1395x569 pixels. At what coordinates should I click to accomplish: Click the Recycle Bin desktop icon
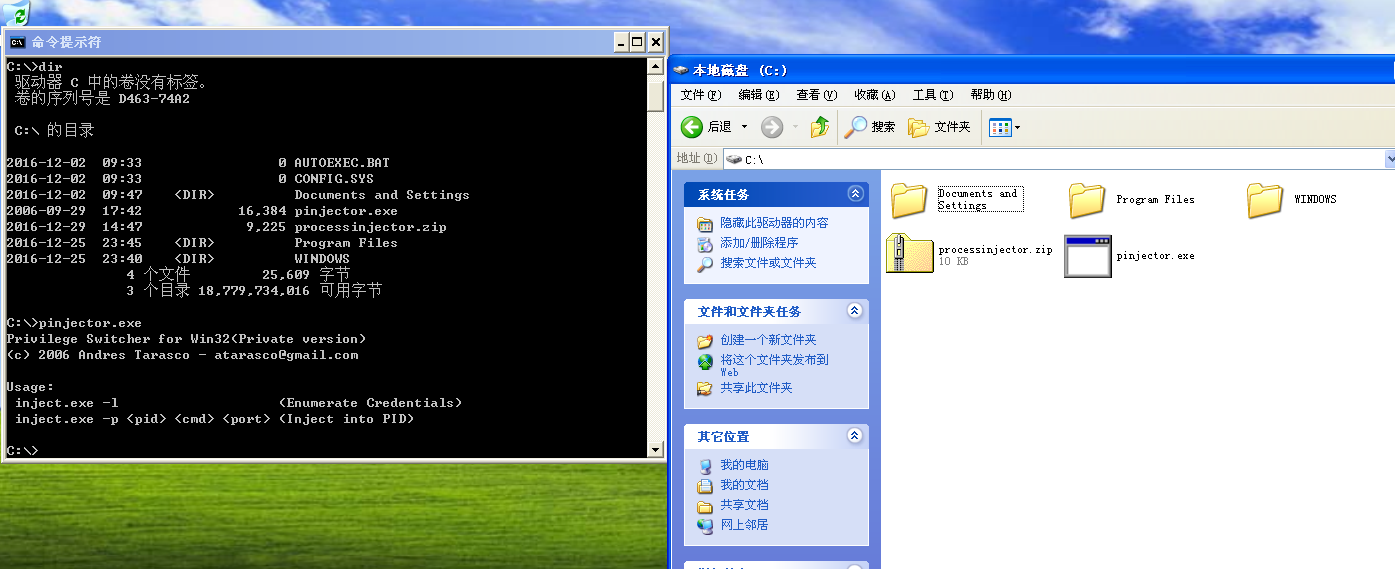pos(15,12)
